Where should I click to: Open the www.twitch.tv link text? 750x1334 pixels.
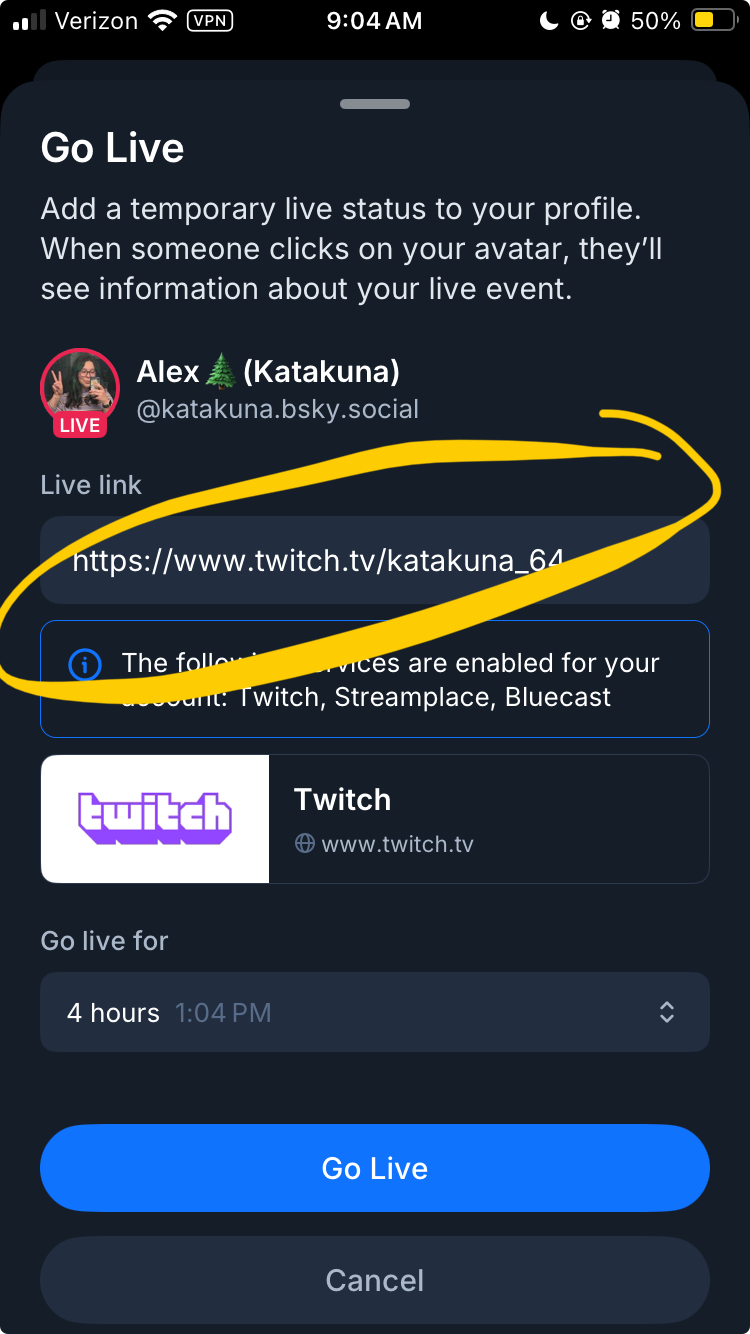[397, 844]
